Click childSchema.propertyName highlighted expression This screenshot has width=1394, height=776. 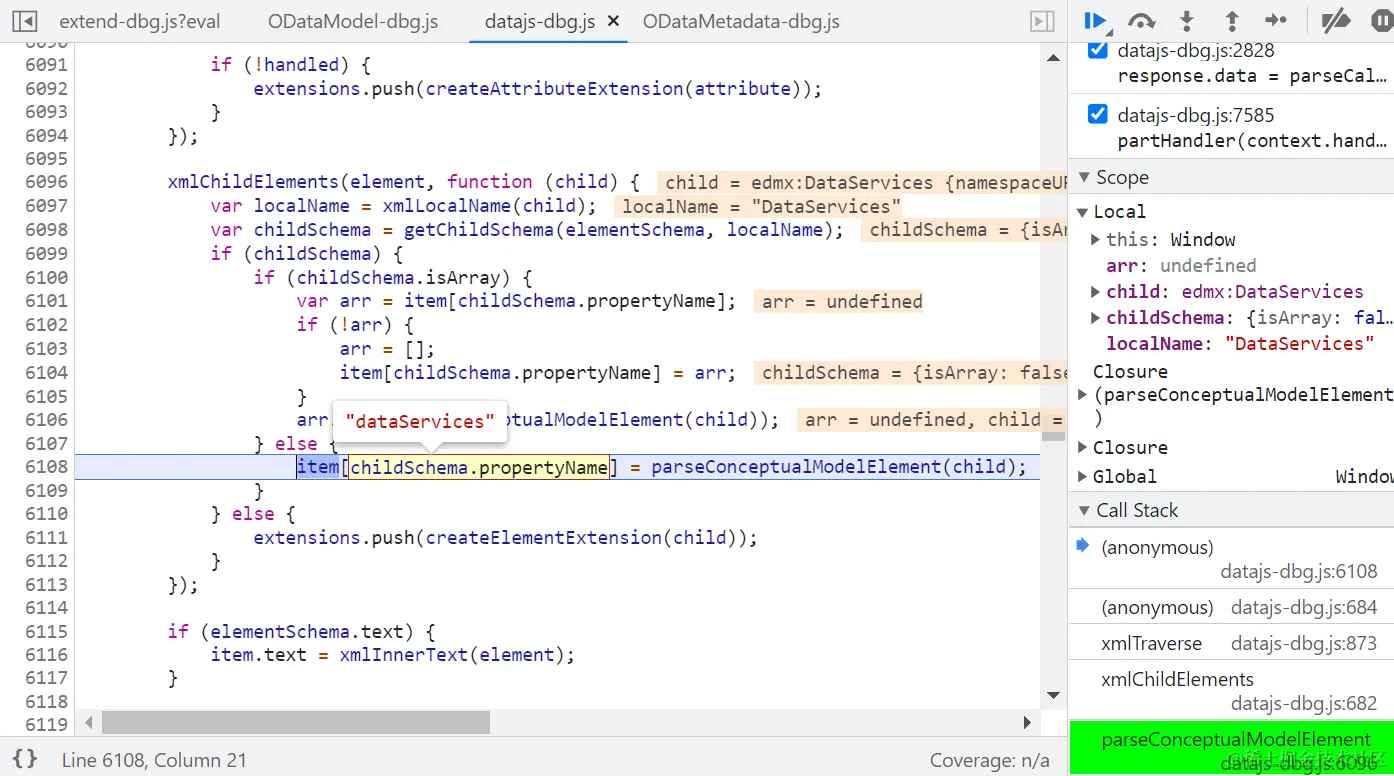point(479,467)
